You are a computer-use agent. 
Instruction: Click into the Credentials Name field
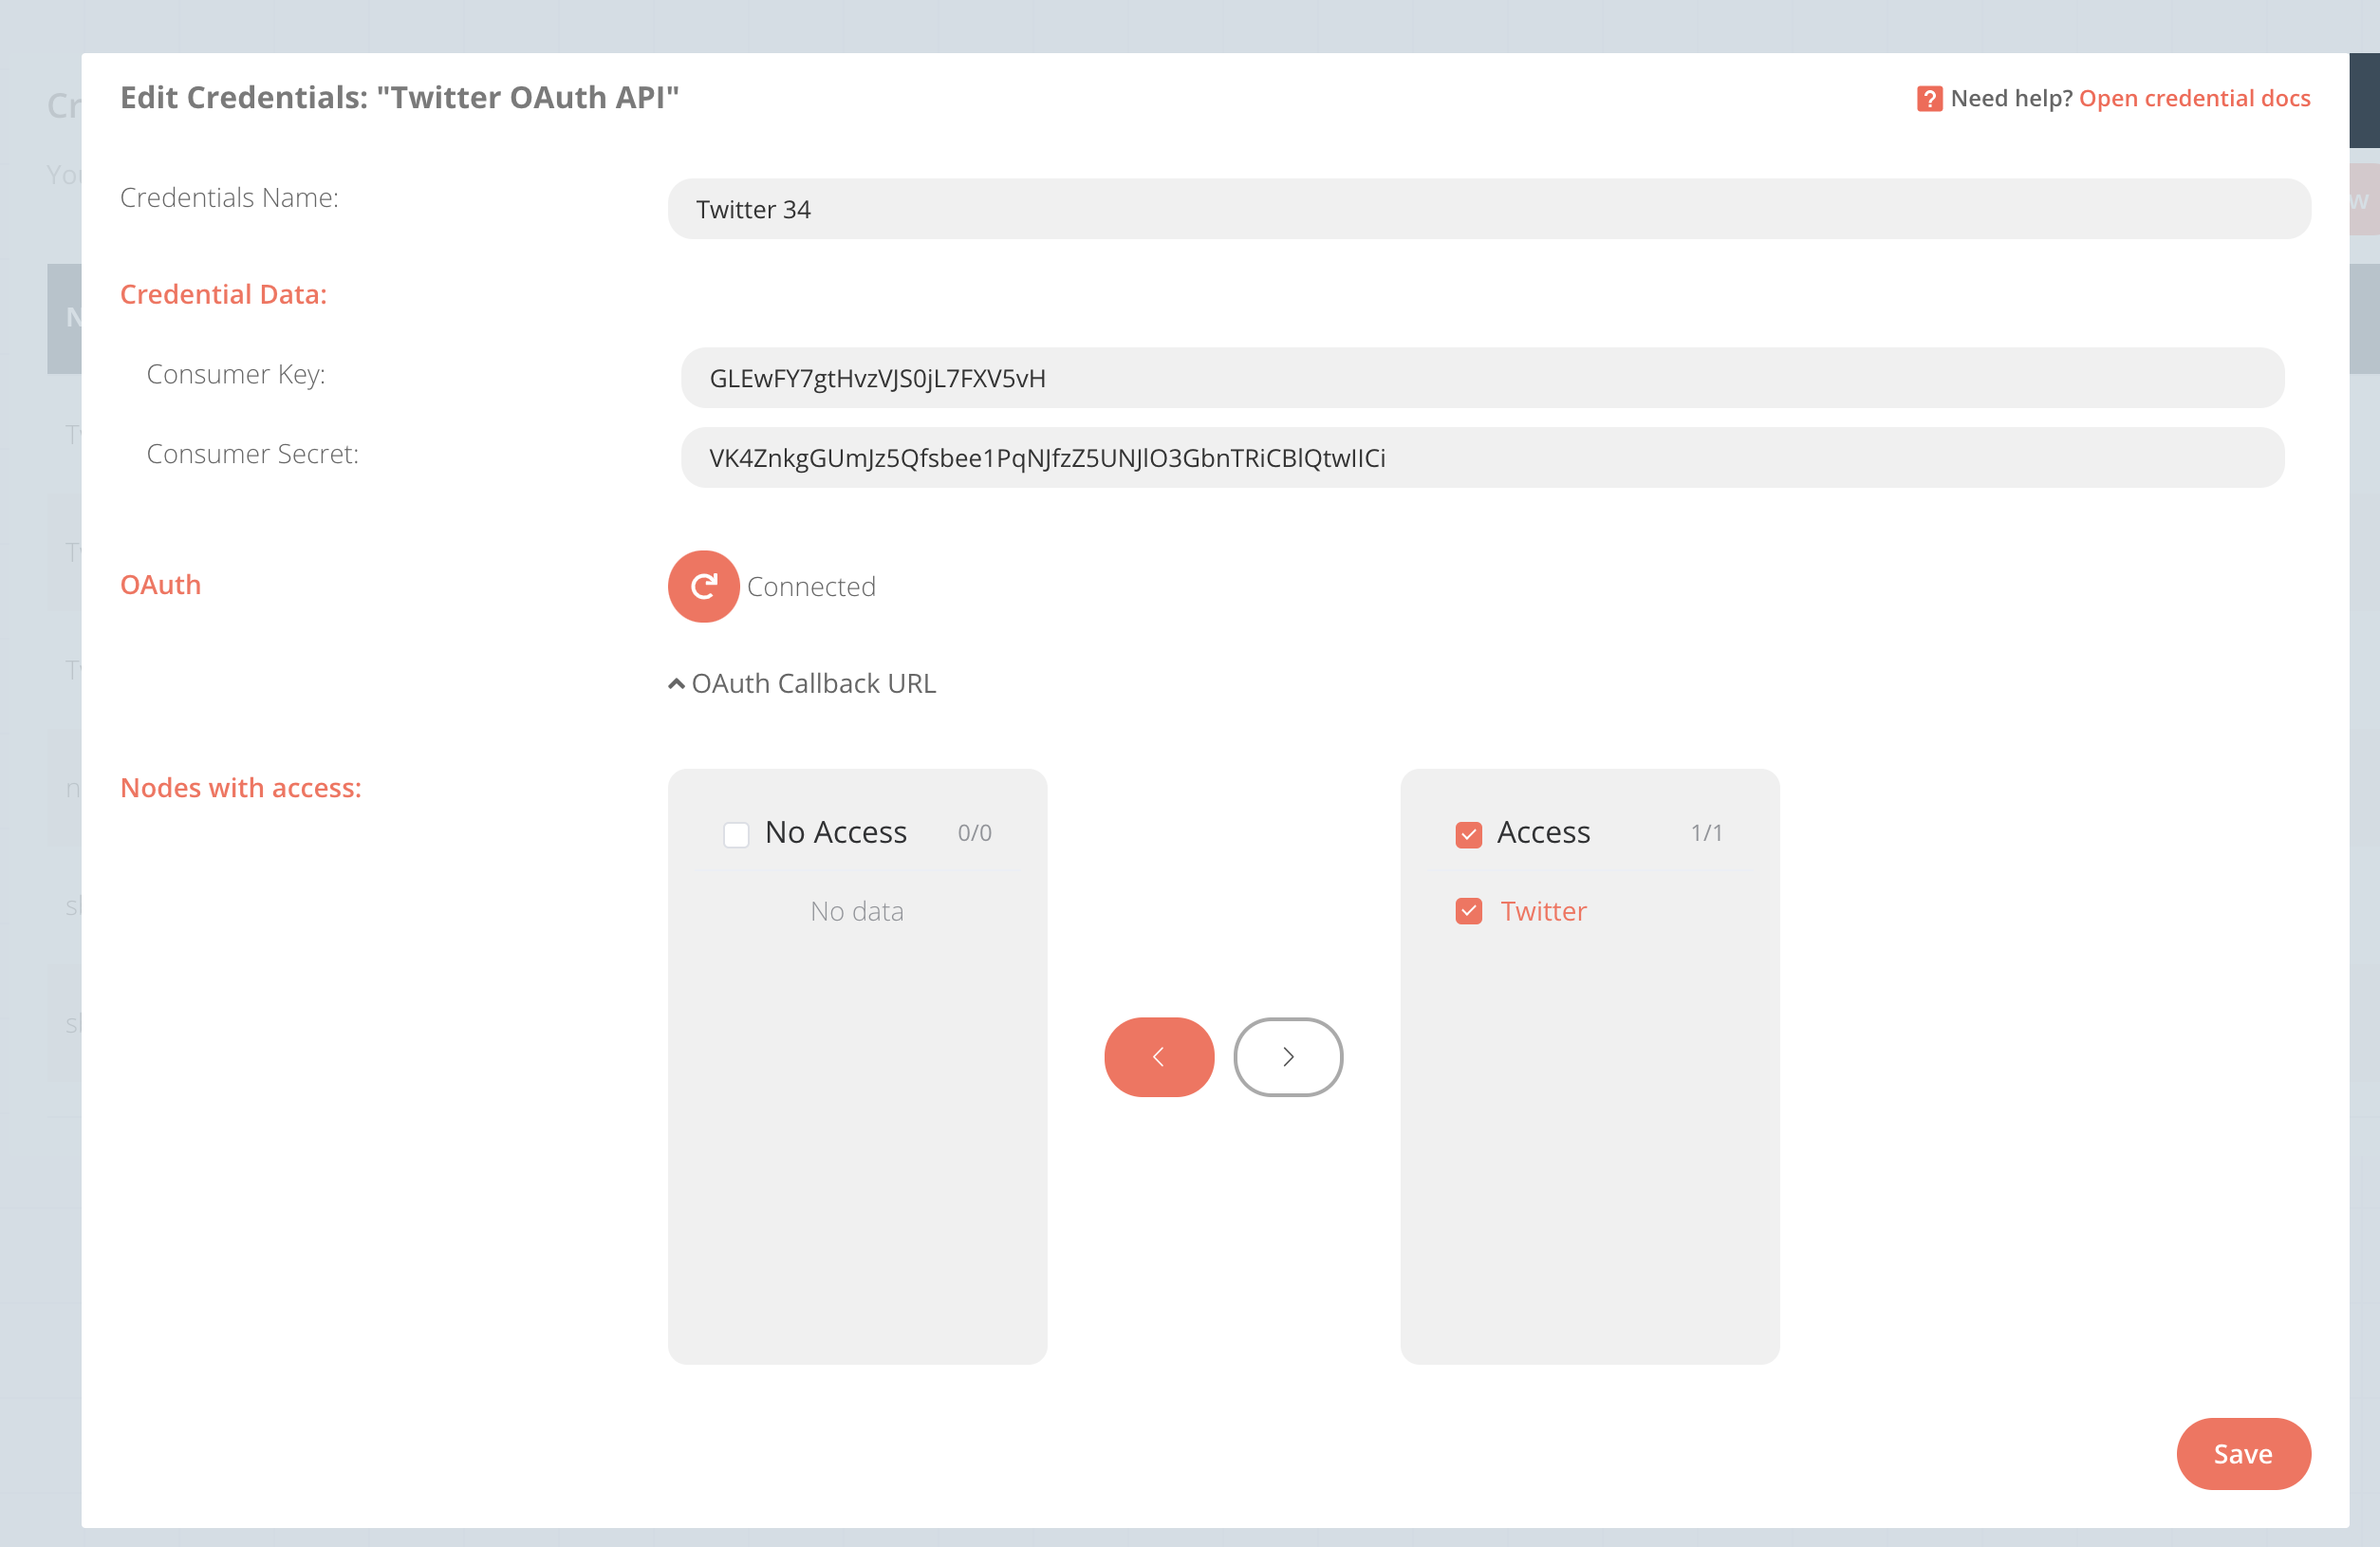(1488, 210)
